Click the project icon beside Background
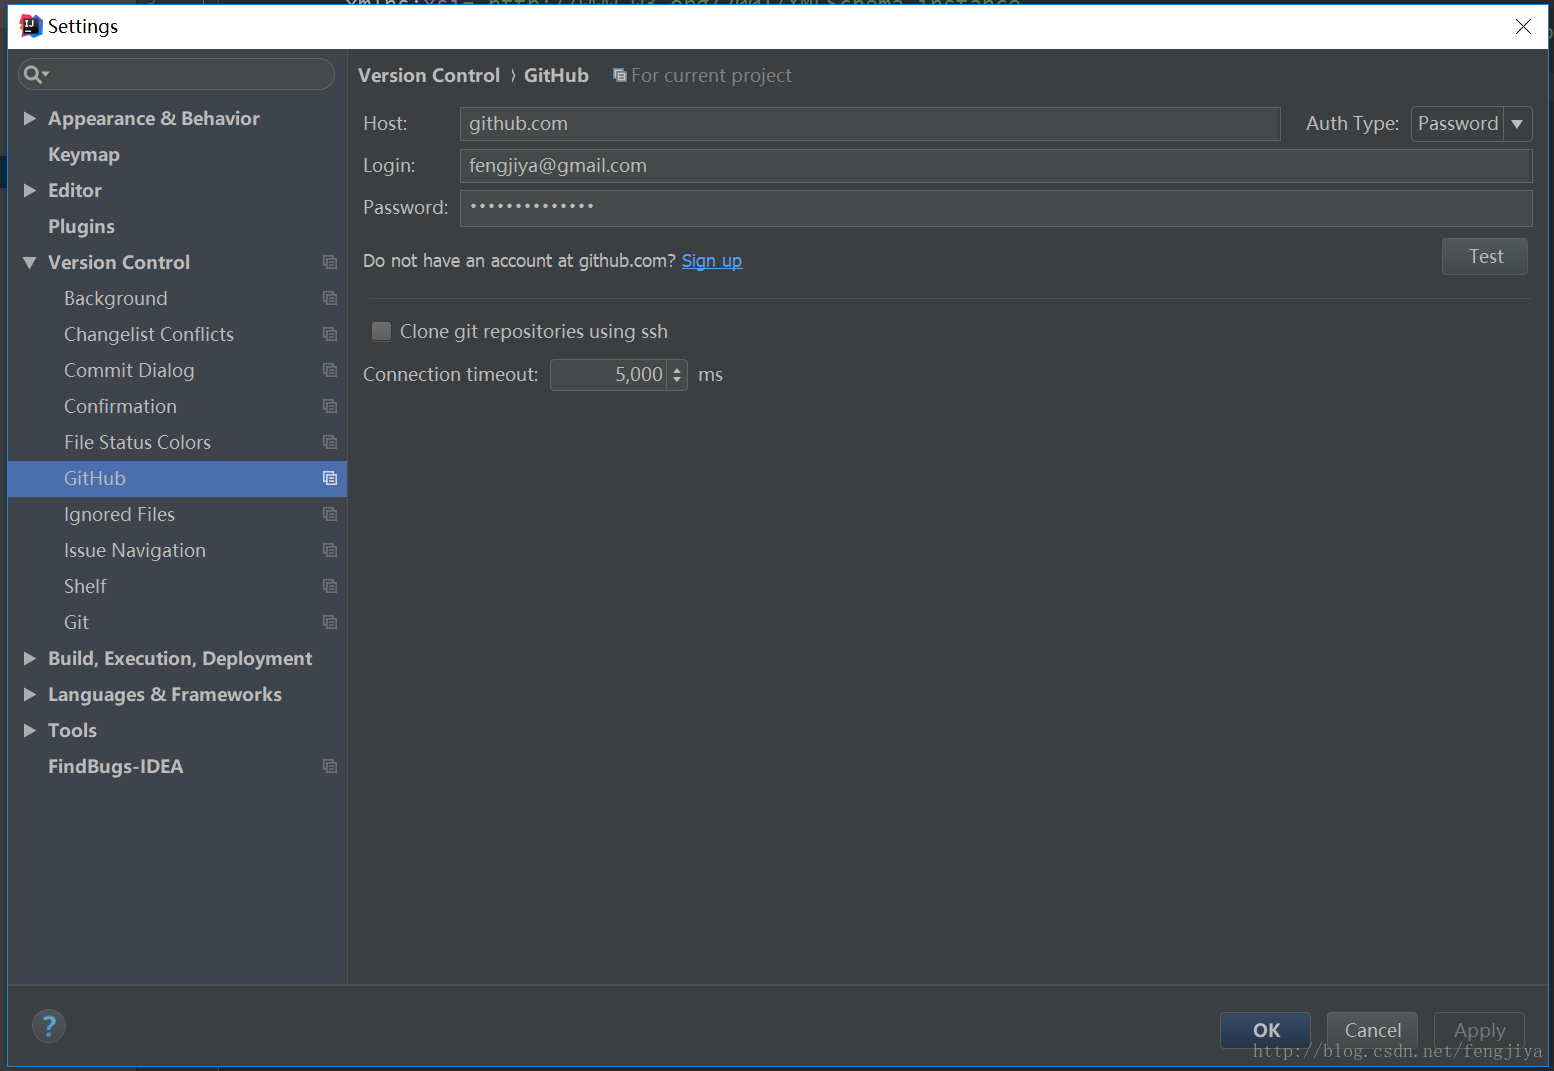This screenshot has height=1071, width=1554. (x=330, y=298)
